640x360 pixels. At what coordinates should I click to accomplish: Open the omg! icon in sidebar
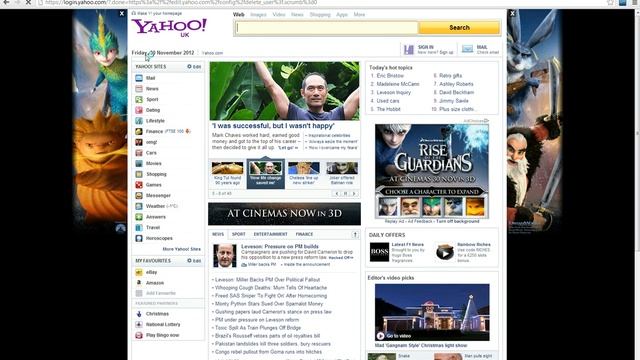click(139, 142)
